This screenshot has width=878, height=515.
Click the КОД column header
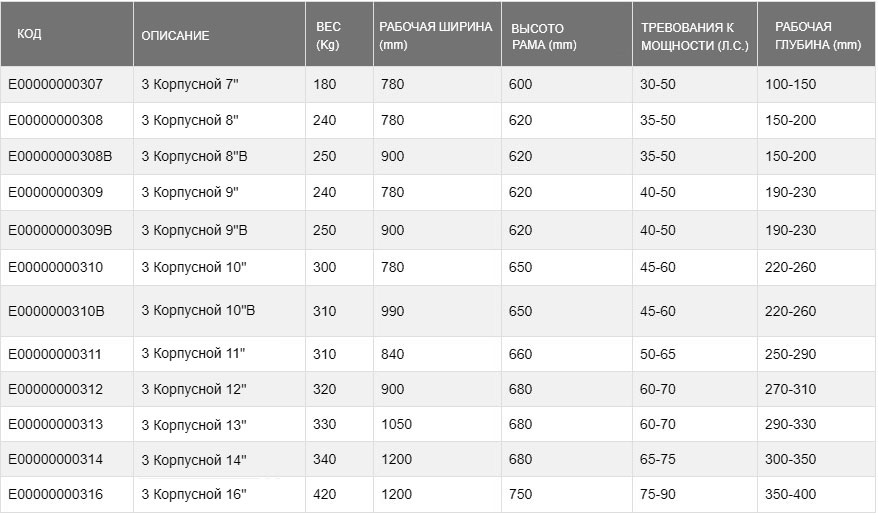[30, 35]
